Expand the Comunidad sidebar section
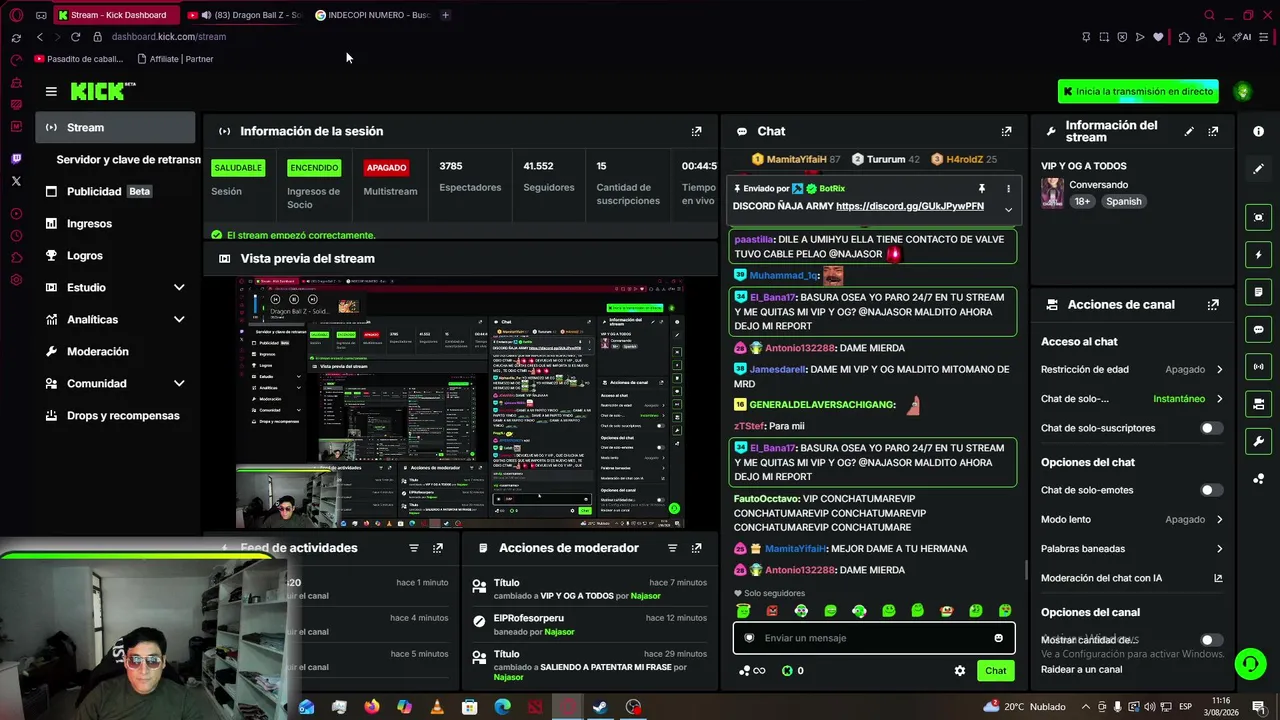The image size is (1280, 720). (179, 384)
